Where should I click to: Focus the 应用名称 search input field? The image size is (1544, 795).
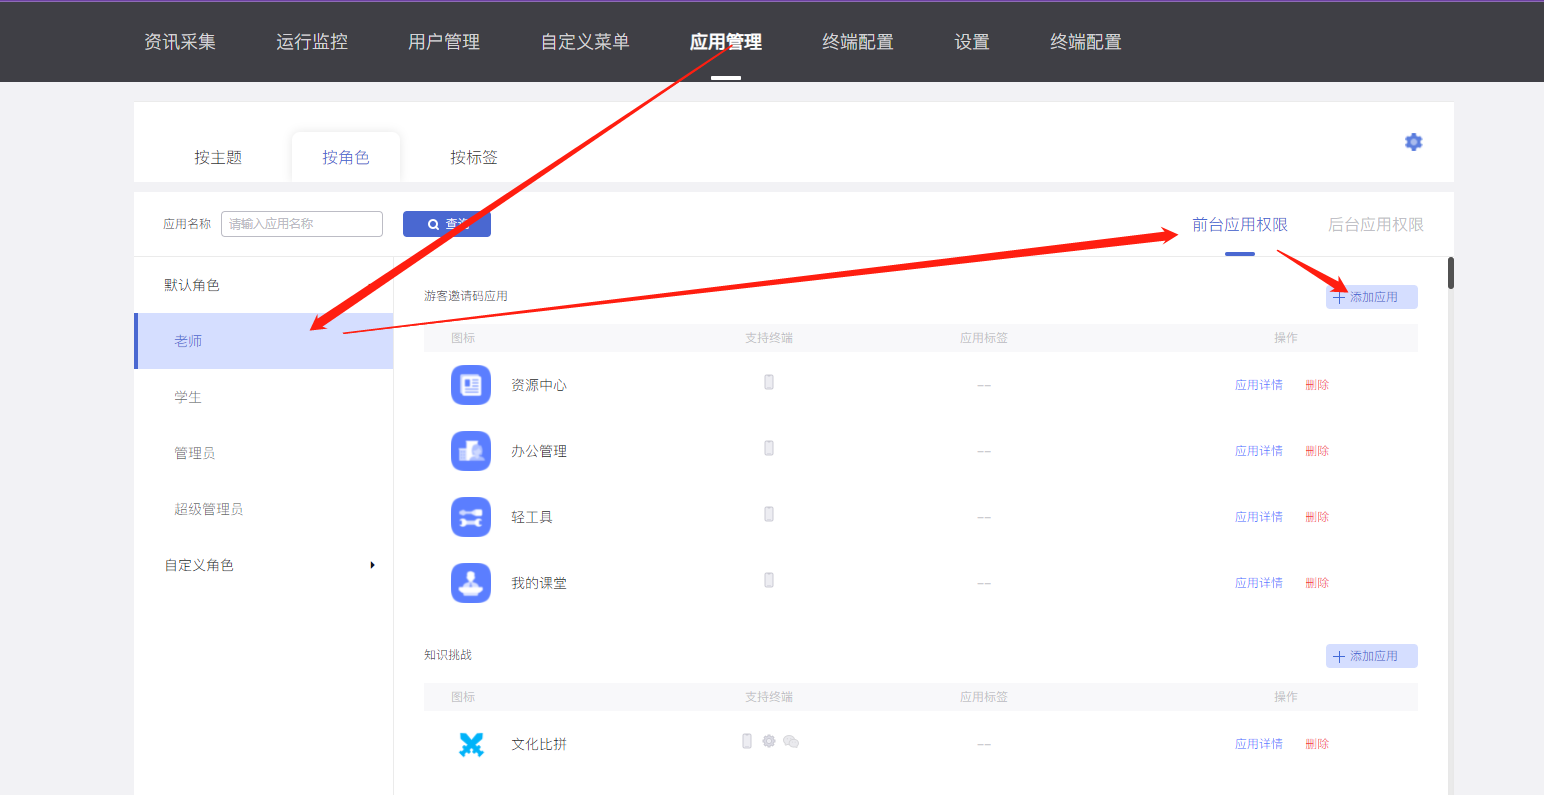coord(302,224)
